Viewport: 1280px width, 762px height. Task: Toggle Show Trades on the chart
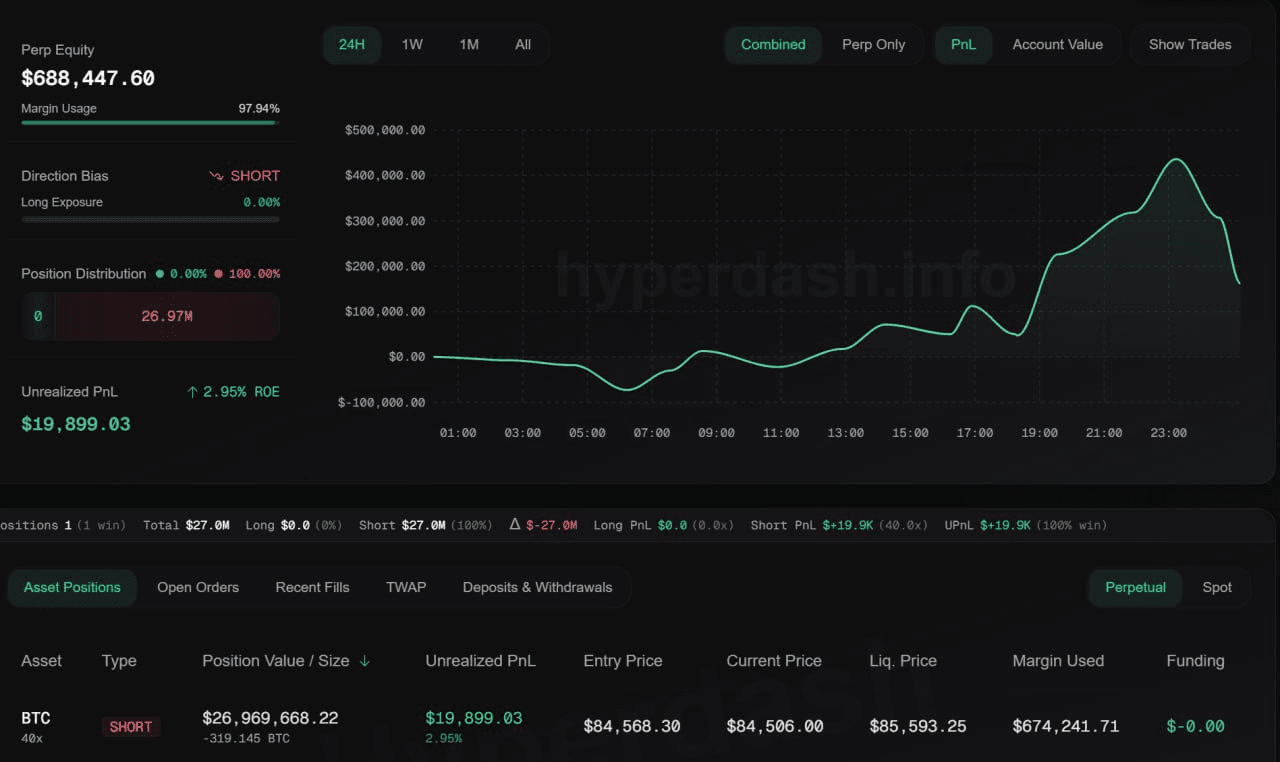(1190, 45)
